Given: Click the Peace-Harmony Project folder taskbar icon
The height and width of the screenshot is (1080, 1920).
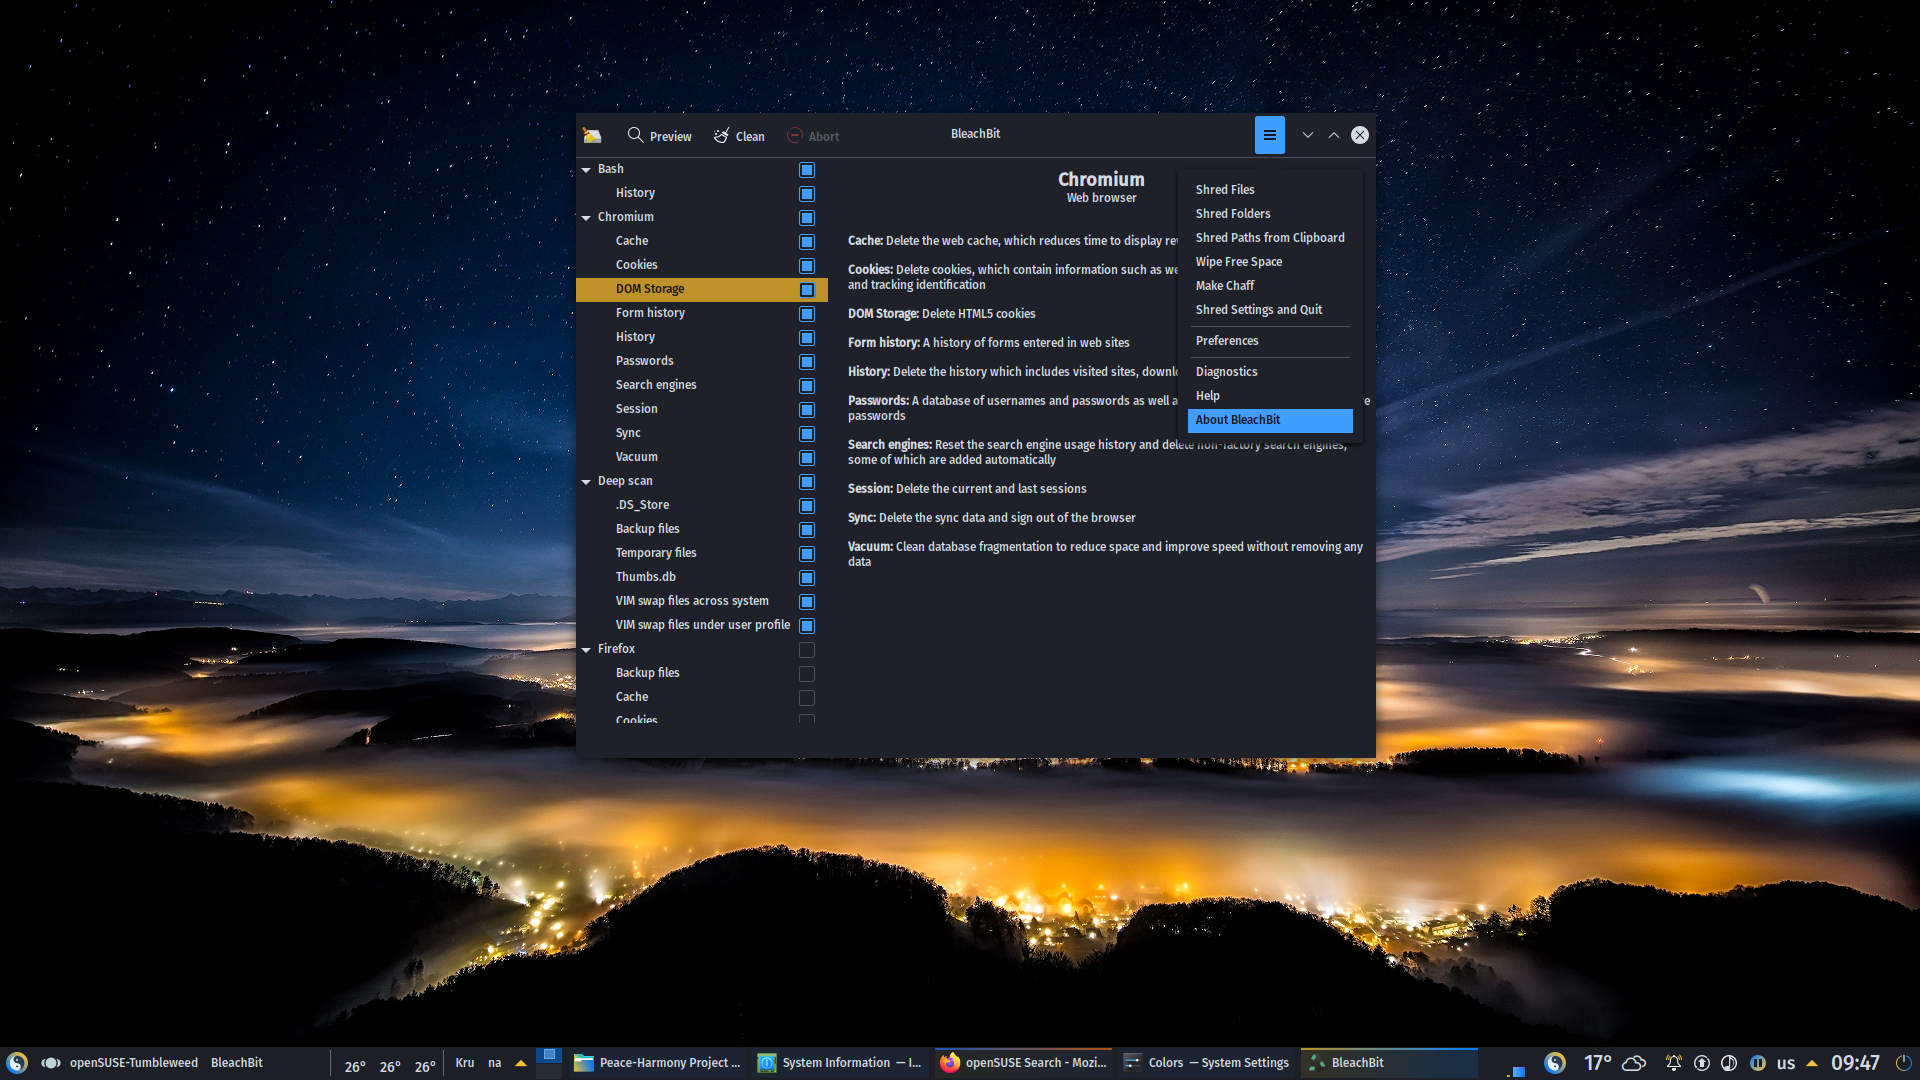Looking at the screenshot, I should point(584,1063).
